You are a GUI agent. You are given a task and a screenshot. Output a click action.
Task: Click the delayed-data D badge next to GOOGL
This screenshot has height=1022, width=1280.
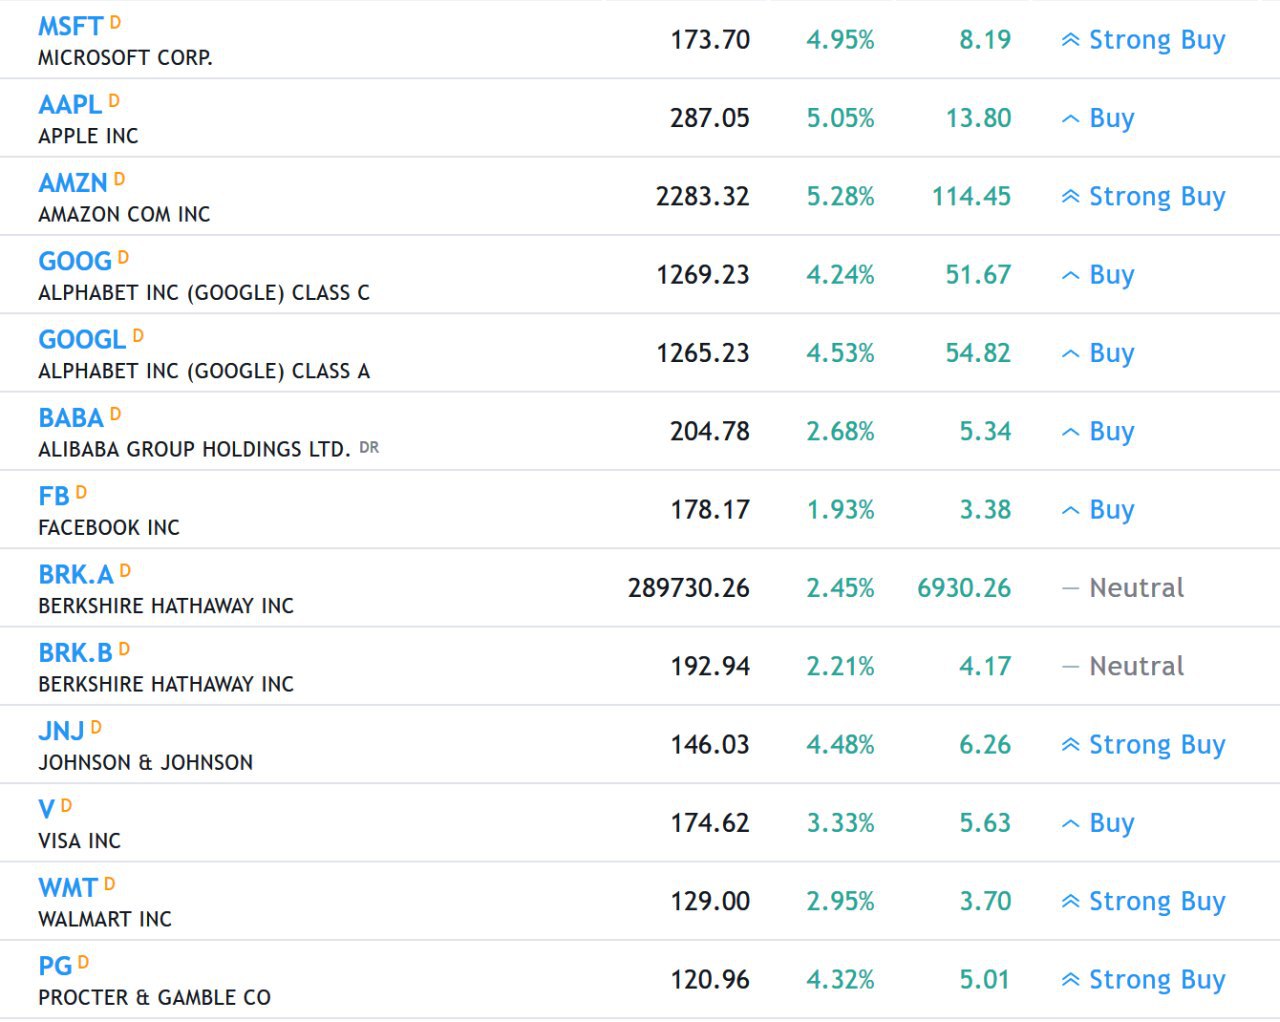coord(138,335)
